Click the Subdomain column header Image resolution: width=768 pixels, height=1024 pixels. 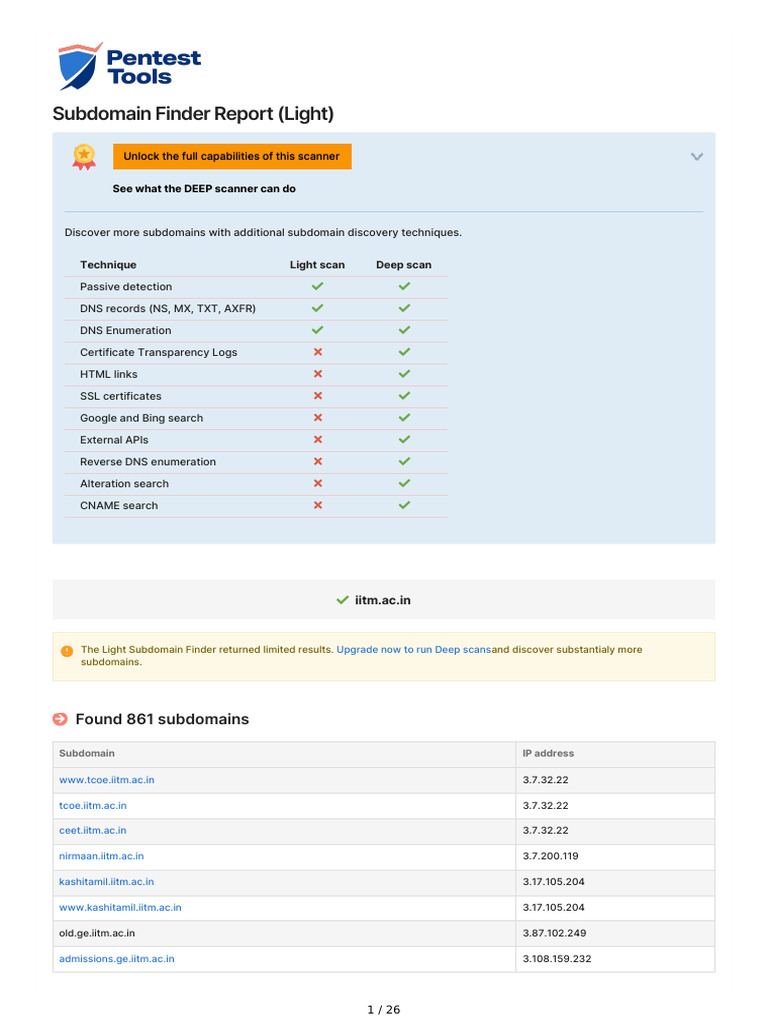(87, 753)
